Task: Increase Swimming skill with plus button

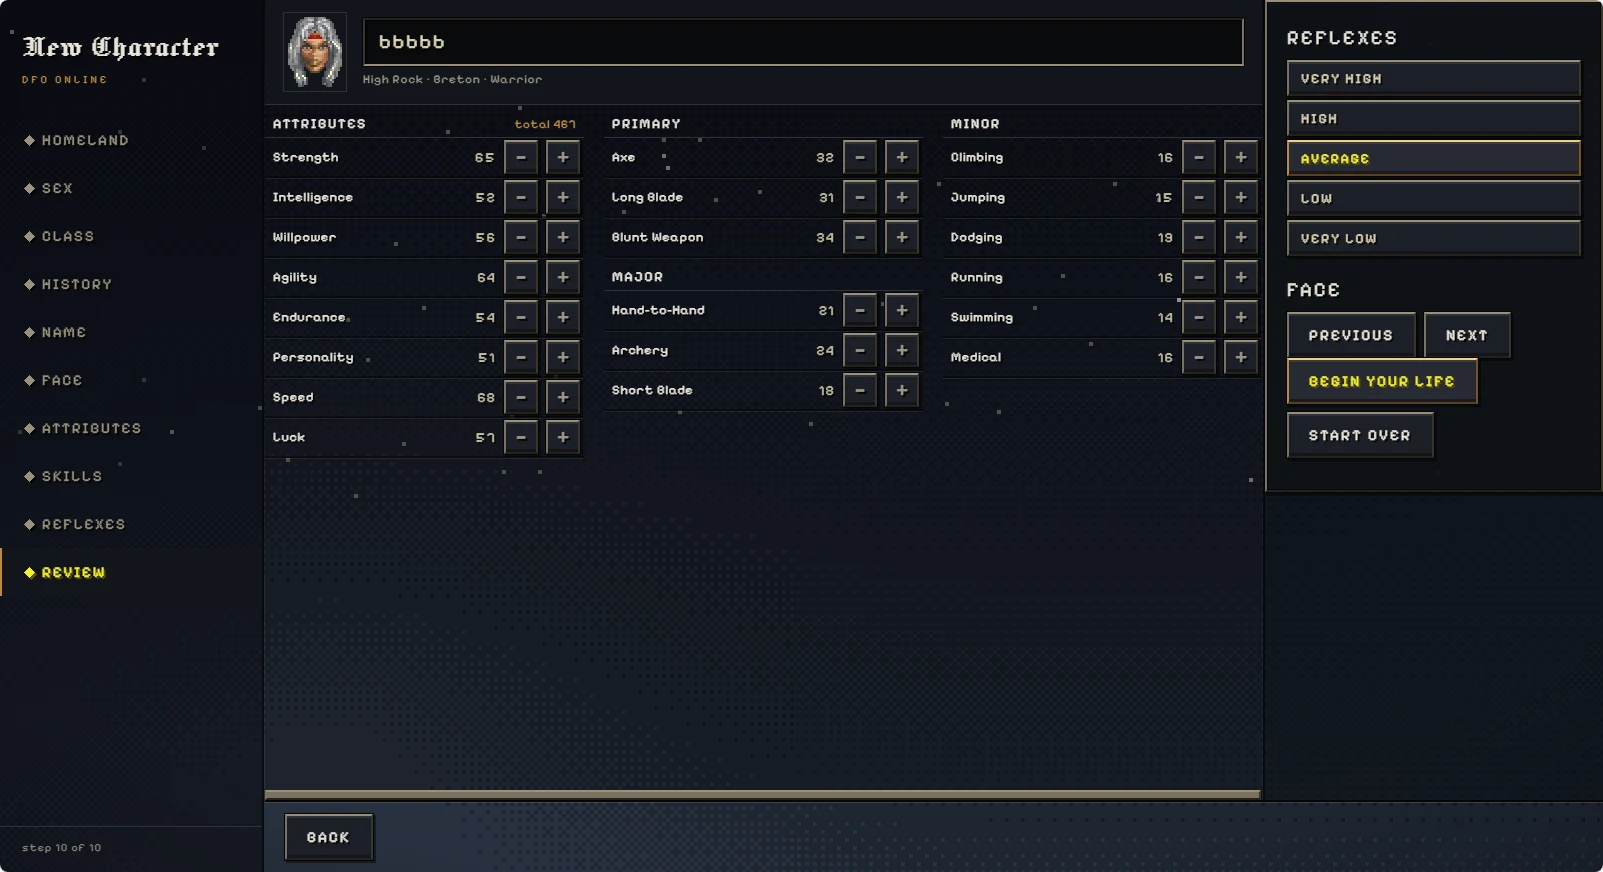Action: pyautogui.click(x=1241, y=317)
